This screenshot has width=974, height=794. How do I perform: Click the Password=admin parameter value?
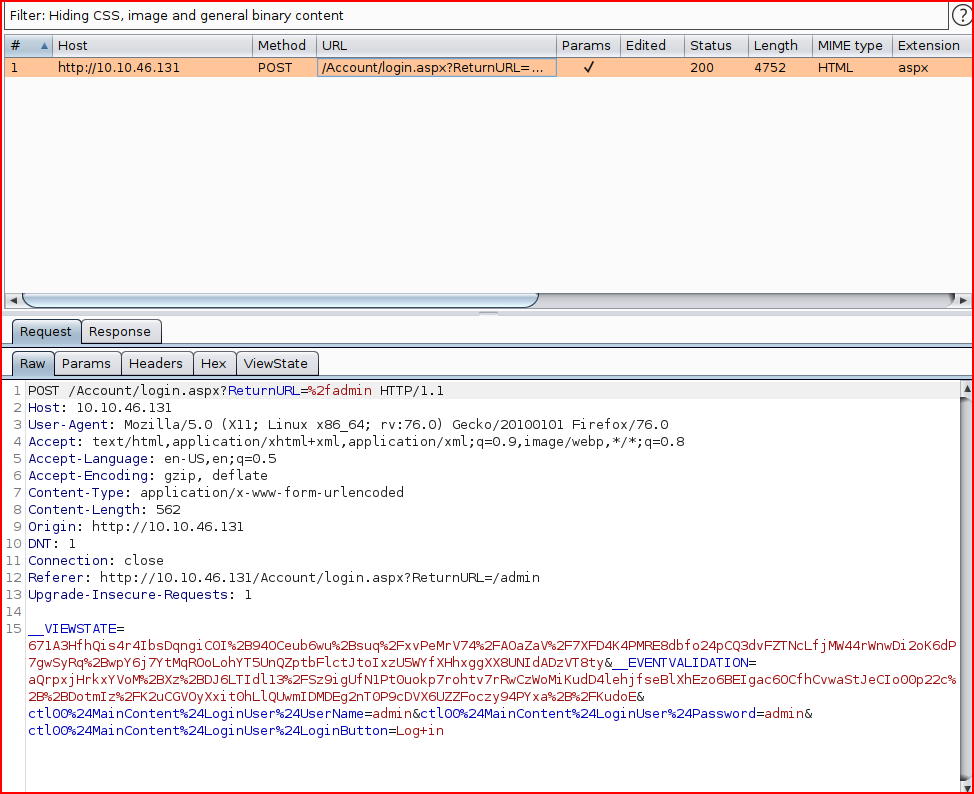785,714
